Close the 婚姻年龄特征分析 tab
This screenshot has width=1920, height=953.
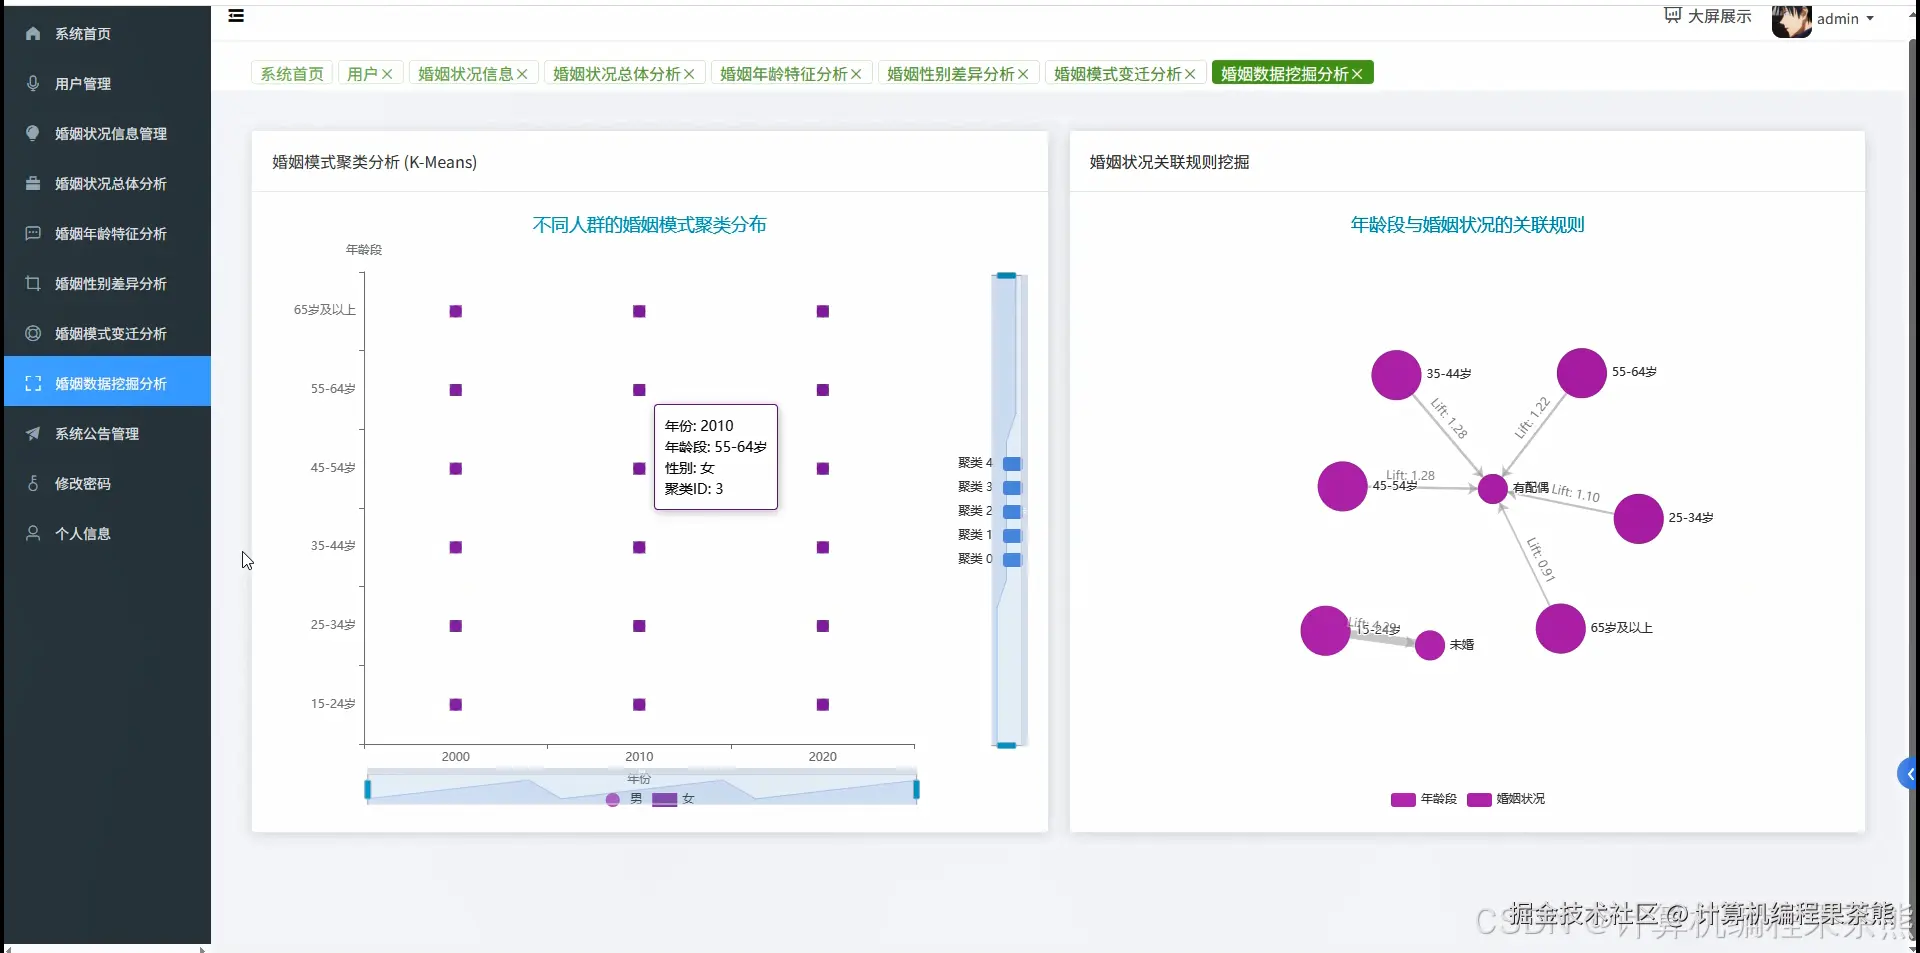(x=856, y=74)
